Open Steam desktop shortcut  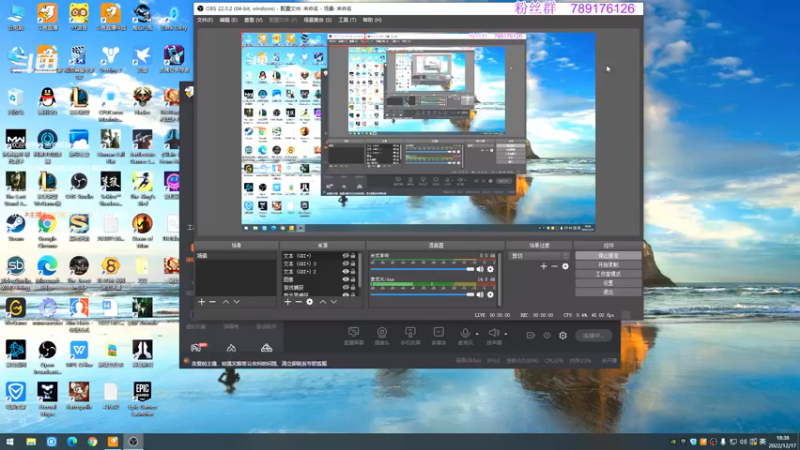pos(16,228)
